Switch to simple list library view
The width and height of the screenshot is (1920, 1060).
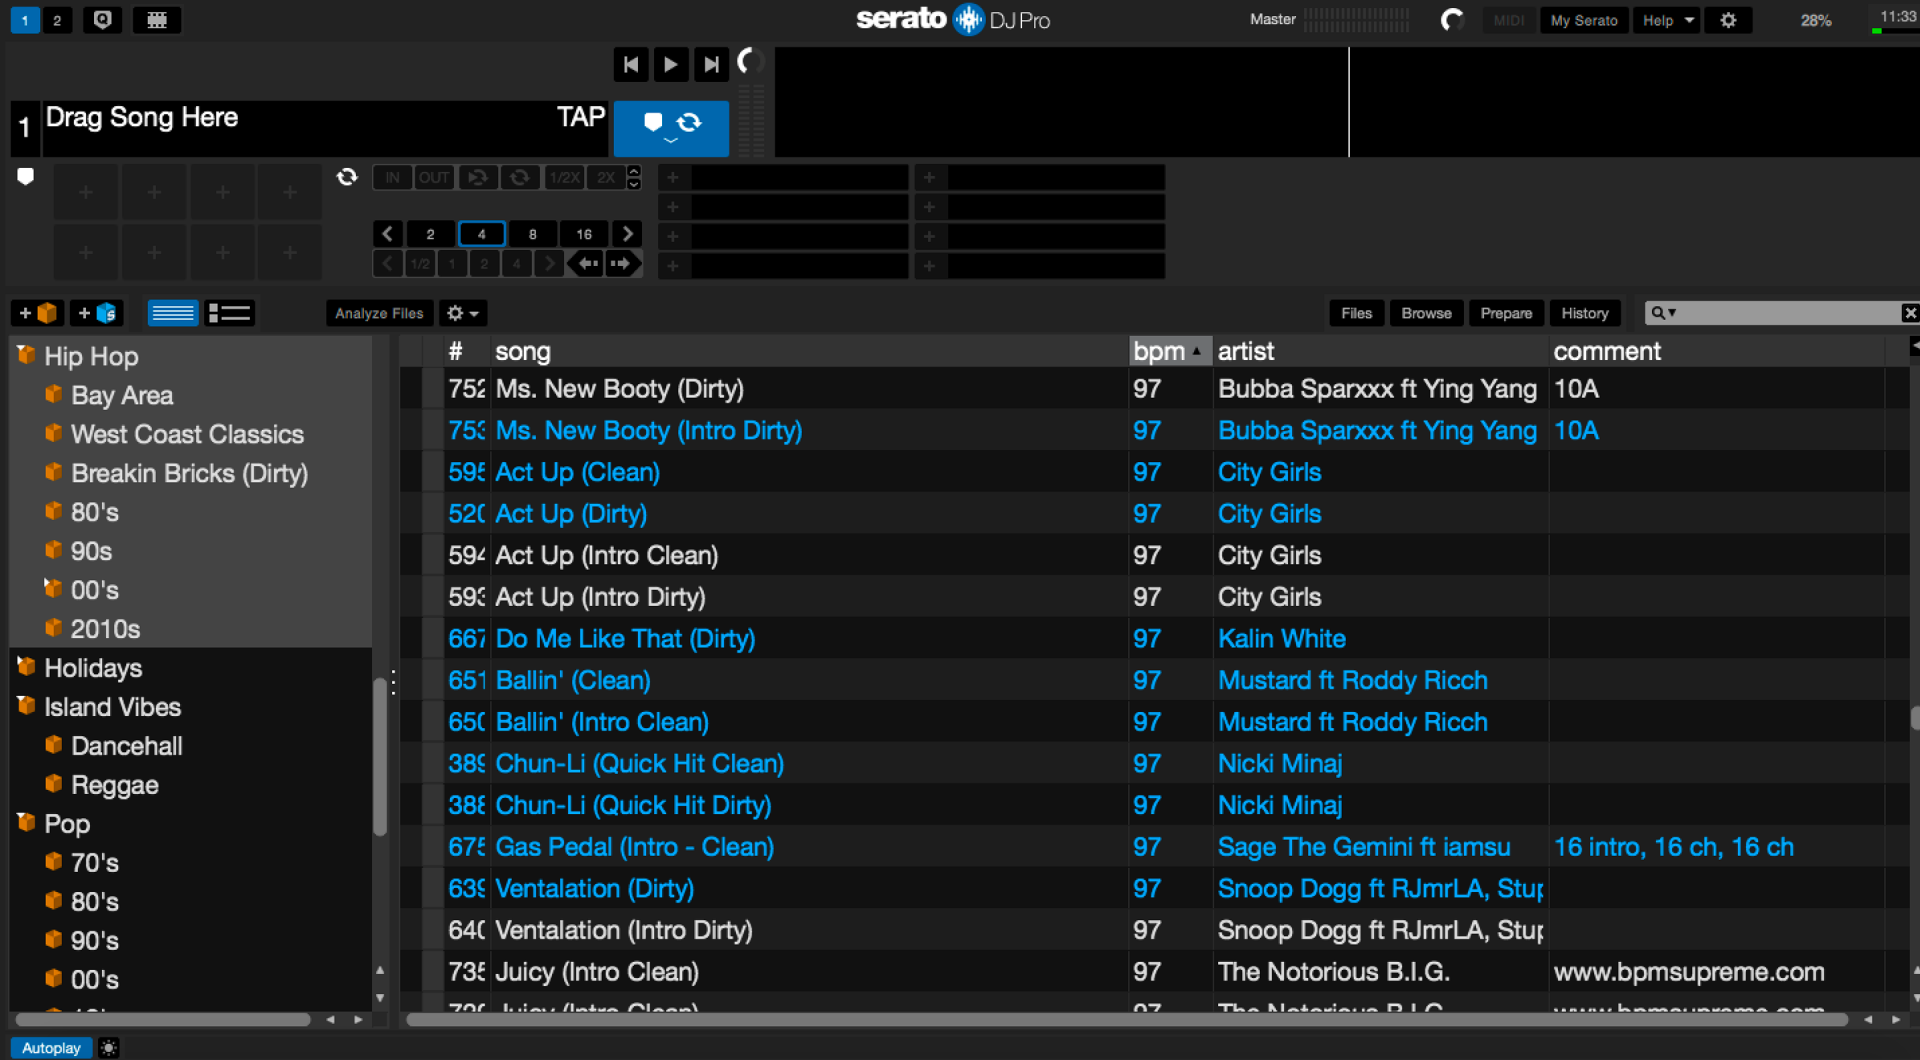173,313
